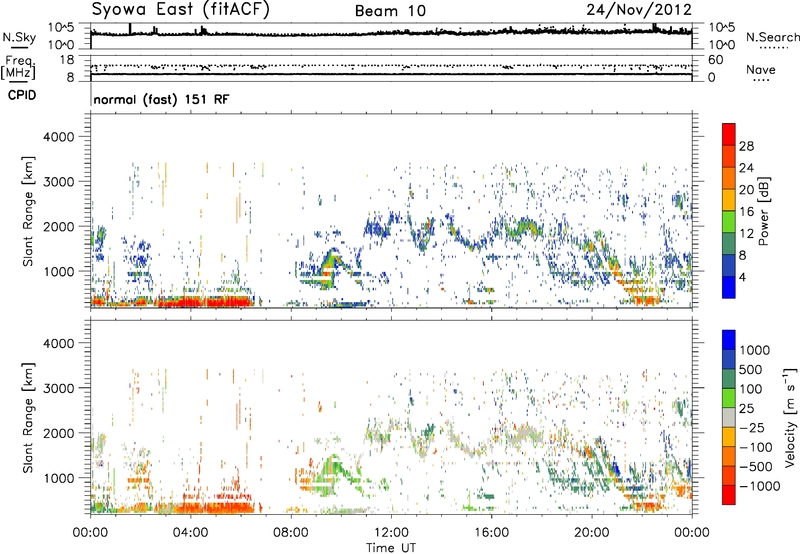Screen dimensions: 800x554
Task: Select the plot title 'Syowa East (fitACF)'
Action: [180, 9]
